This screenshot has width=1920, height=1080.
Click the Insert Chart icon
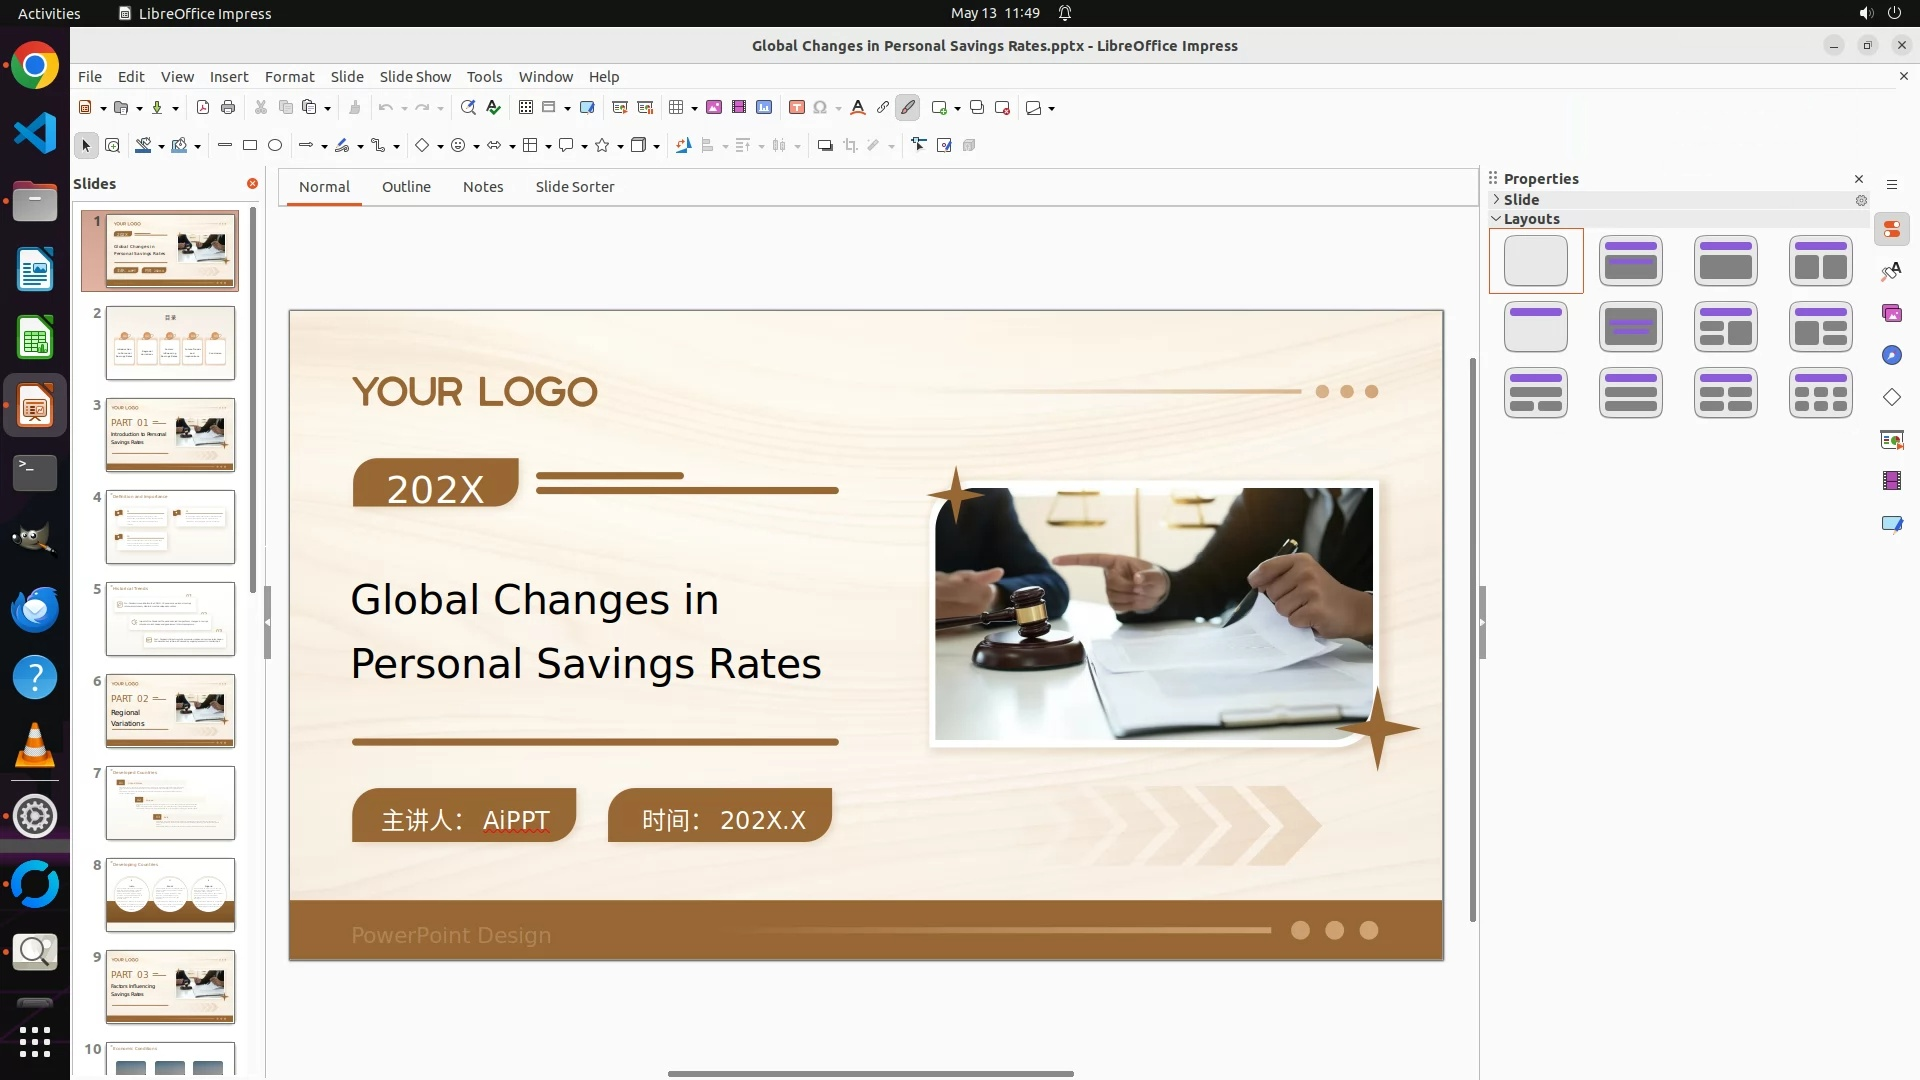[x=764, y=108]
